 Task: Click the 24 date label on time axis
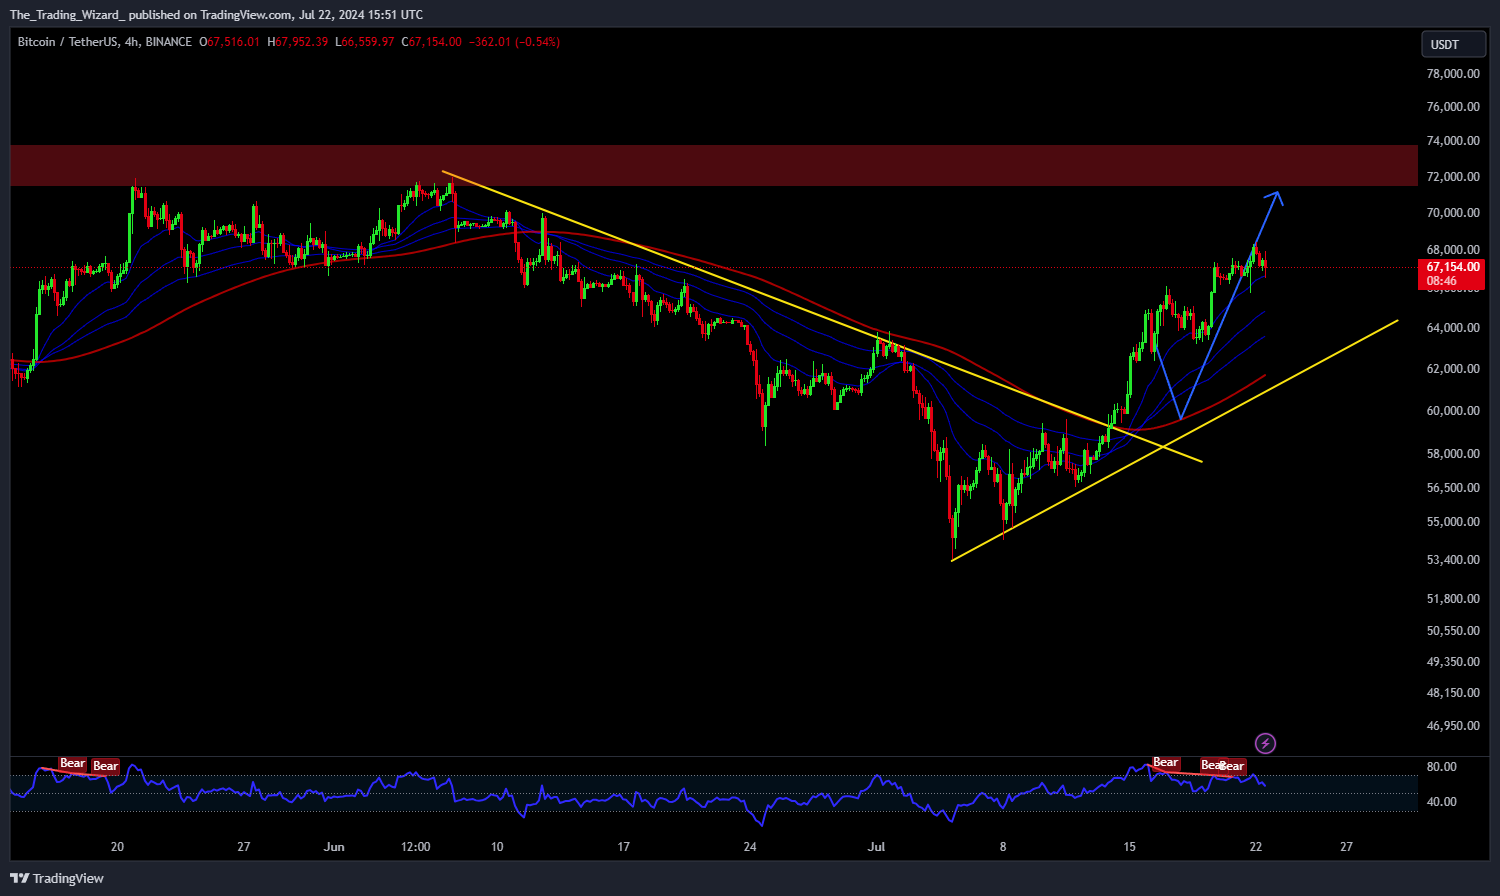[x=750, y=847]
